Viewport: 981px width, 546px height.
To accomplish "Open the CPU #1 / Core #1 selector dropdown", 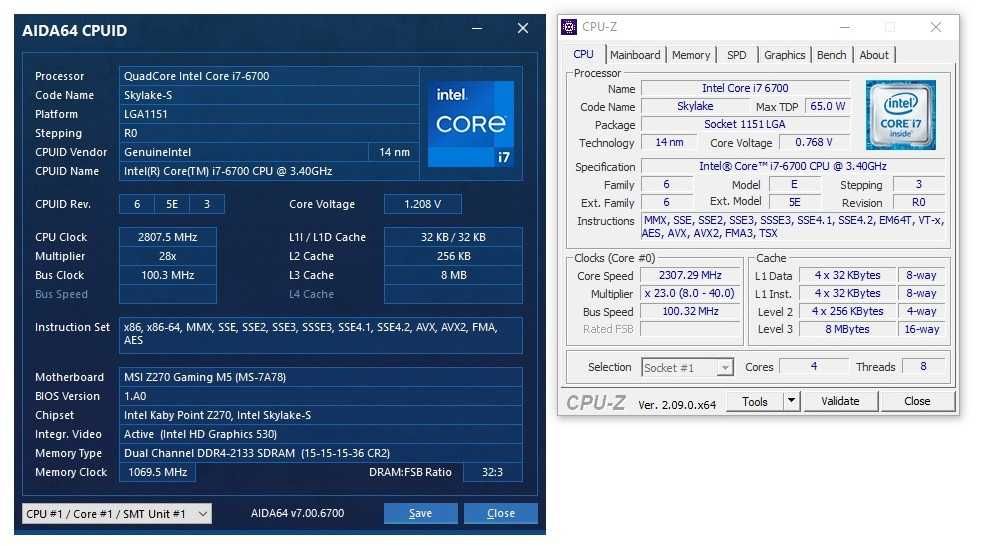I will point(117,513).
